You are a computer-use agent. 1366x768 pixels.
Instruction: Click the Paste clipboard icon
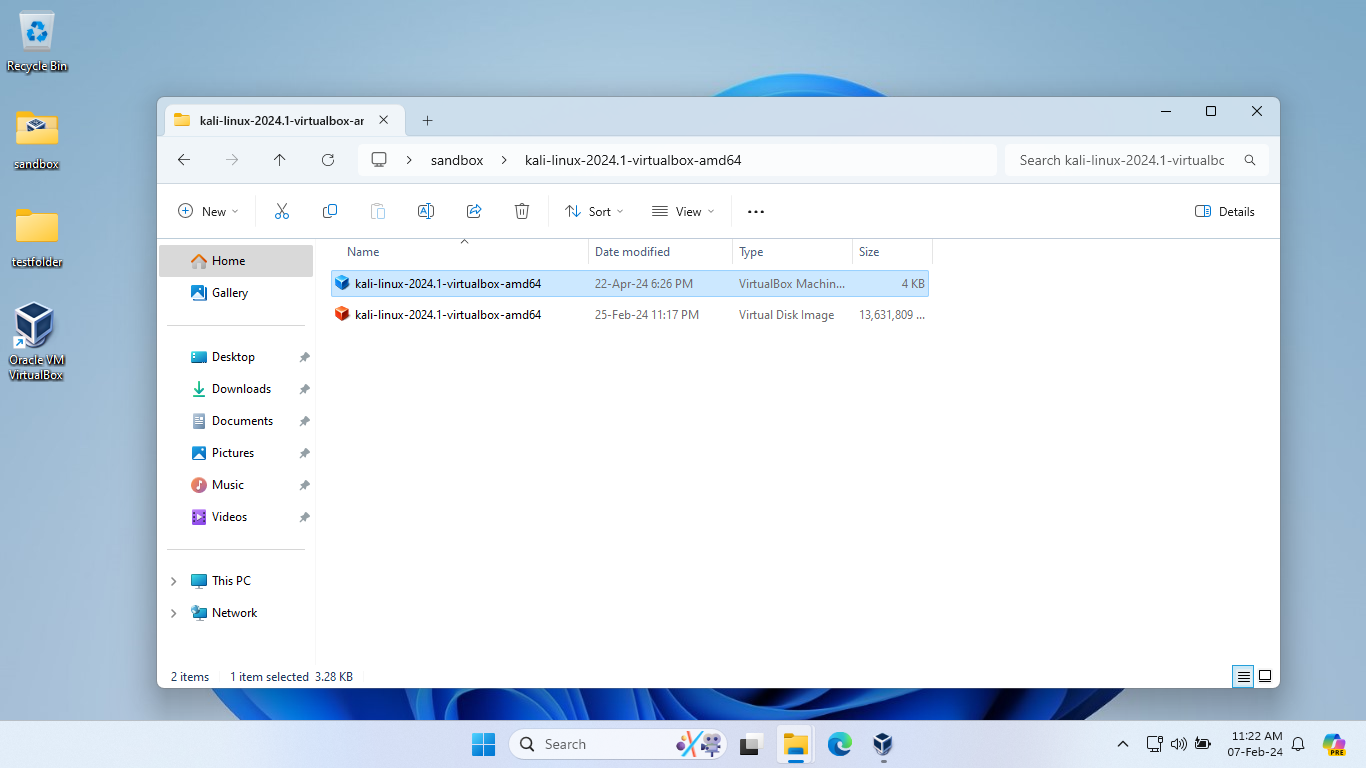coord(377,211)
